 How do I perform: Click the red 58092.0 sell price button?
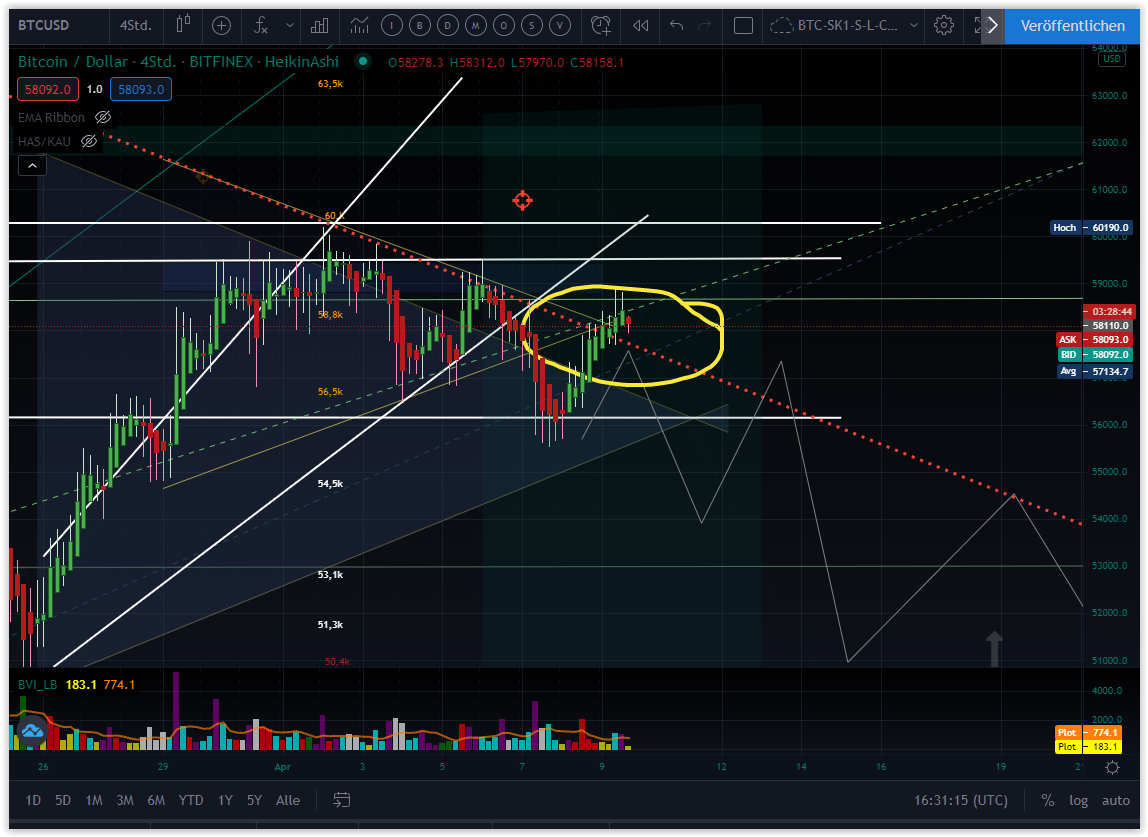pos(48,89)
